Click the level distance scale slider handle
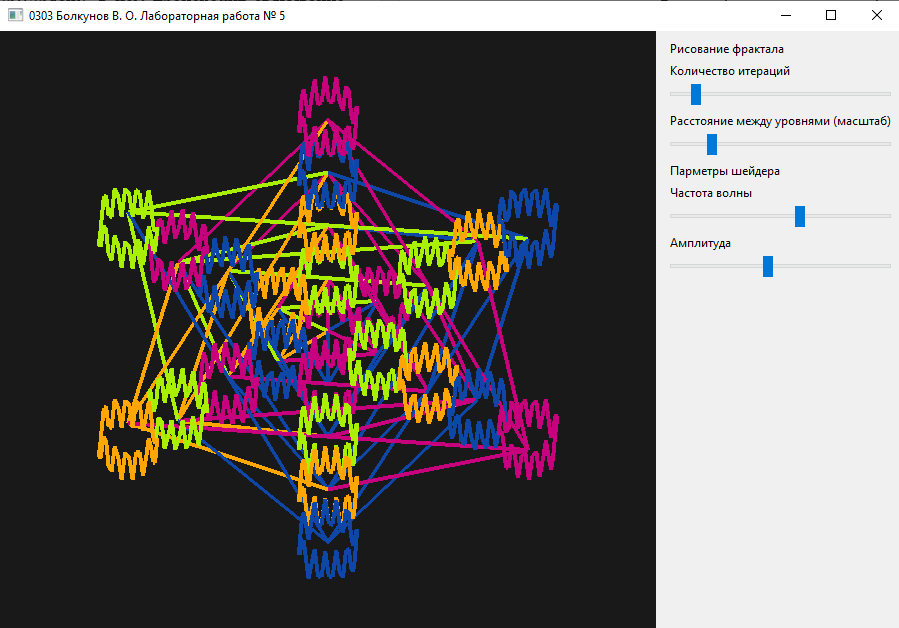This screenshot has width=899, height=628. [712, 144]
